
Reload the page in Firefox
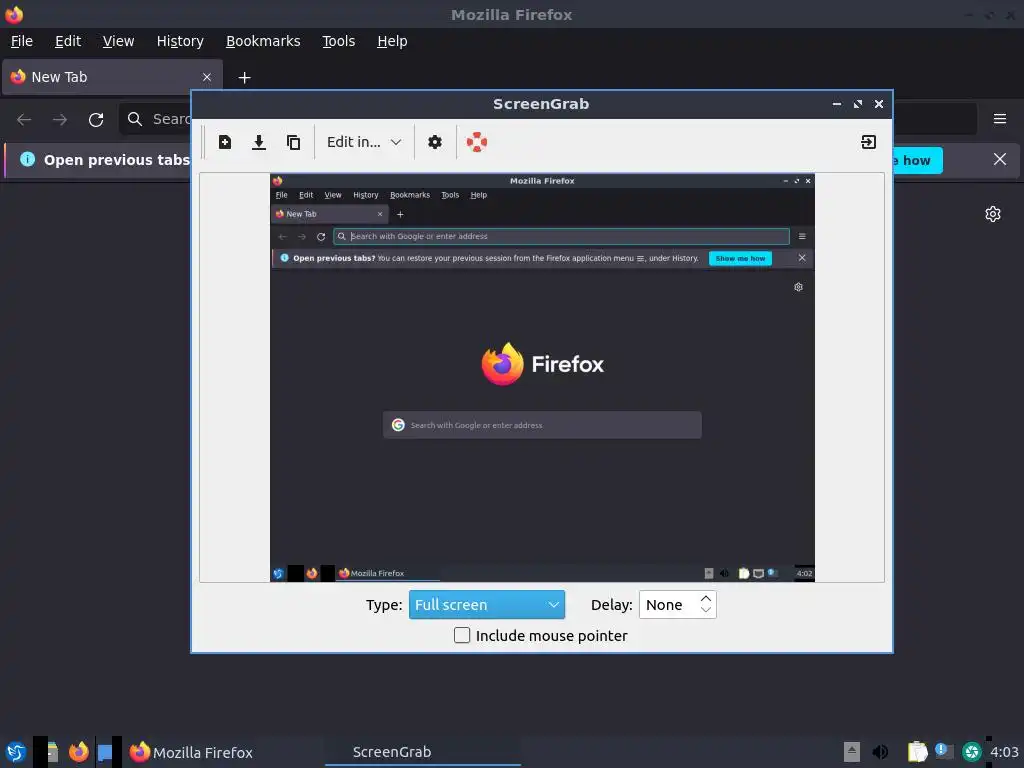(x=96, y=120)
